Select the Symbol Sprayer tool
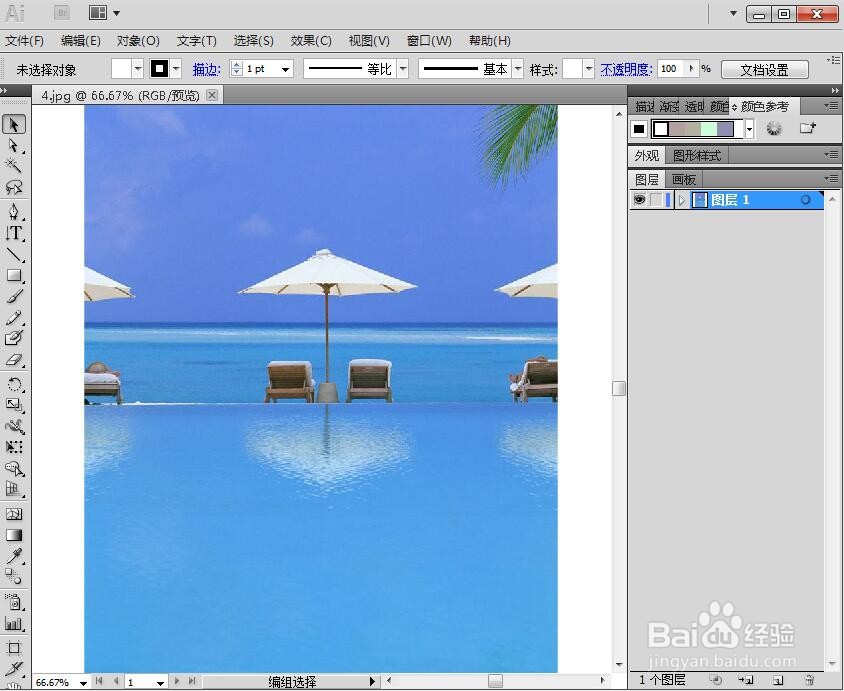Viewport: 844px width, 691px height. 14,602
